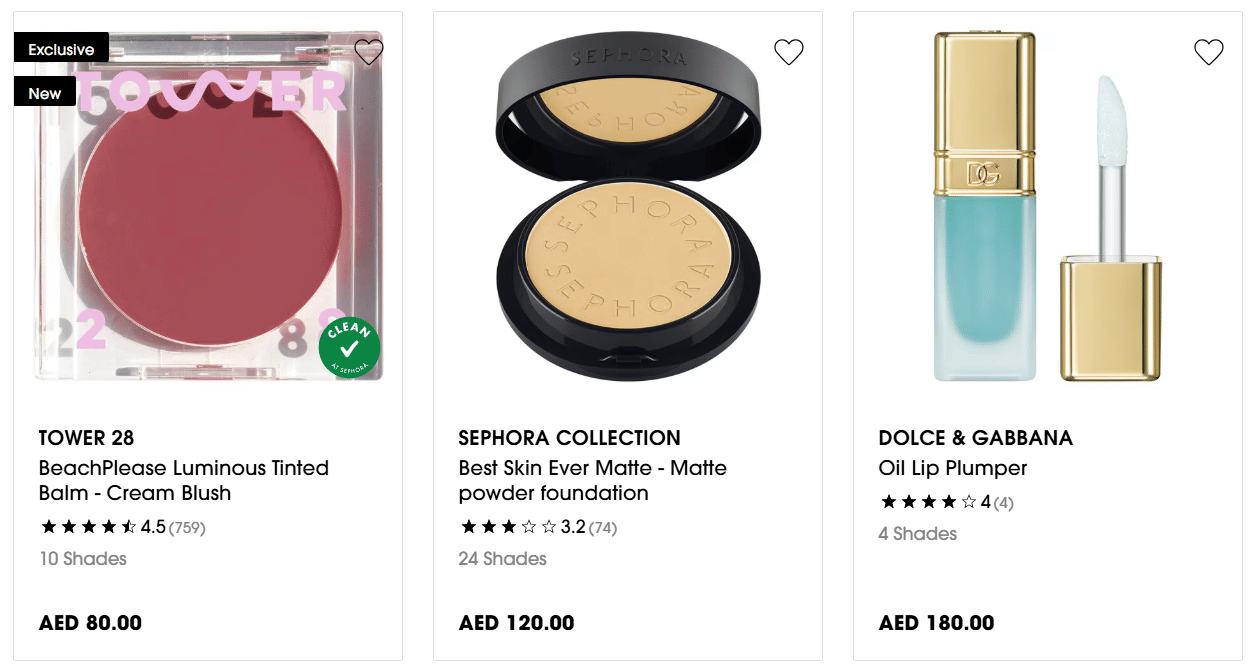Click the 3.2 star rating stars
Image resolution: width=1251 pixels, height=671 pixels.
pyautogui.click(x=508, y=527)
